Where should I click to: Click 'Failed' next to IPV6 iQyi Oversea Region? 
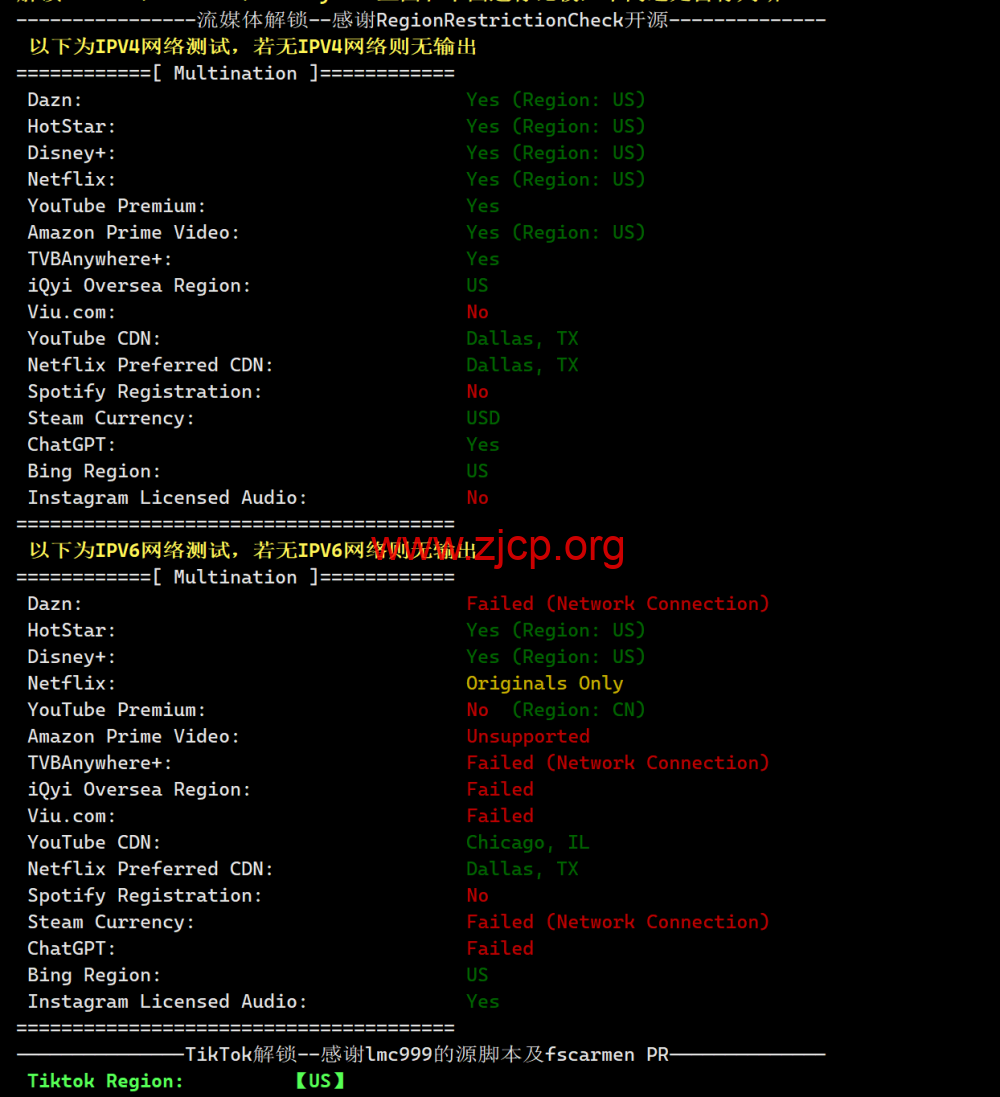[500, 789]
